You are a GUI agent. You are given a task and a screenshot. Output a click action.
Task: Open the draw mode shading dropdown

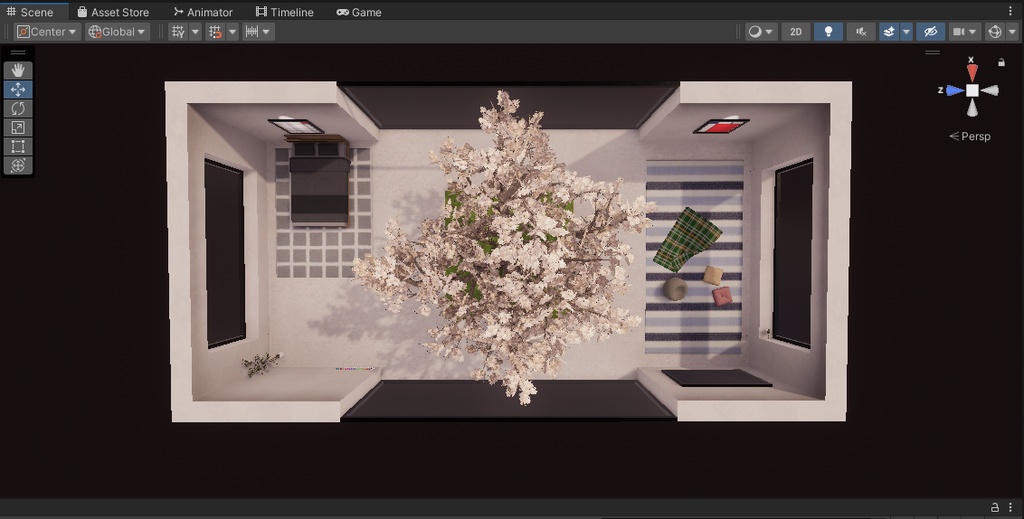coord(761,31)
